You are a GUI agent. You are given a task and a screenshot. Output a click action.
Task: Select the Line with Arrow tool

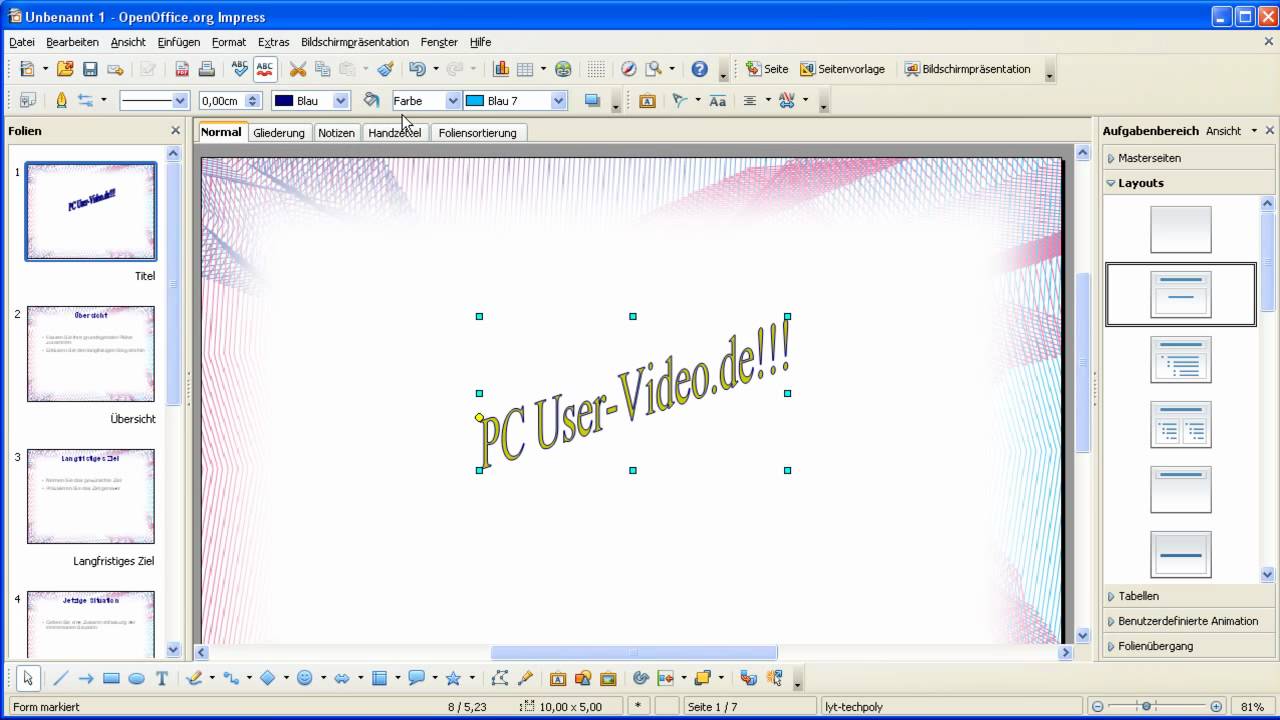point(86,678)
